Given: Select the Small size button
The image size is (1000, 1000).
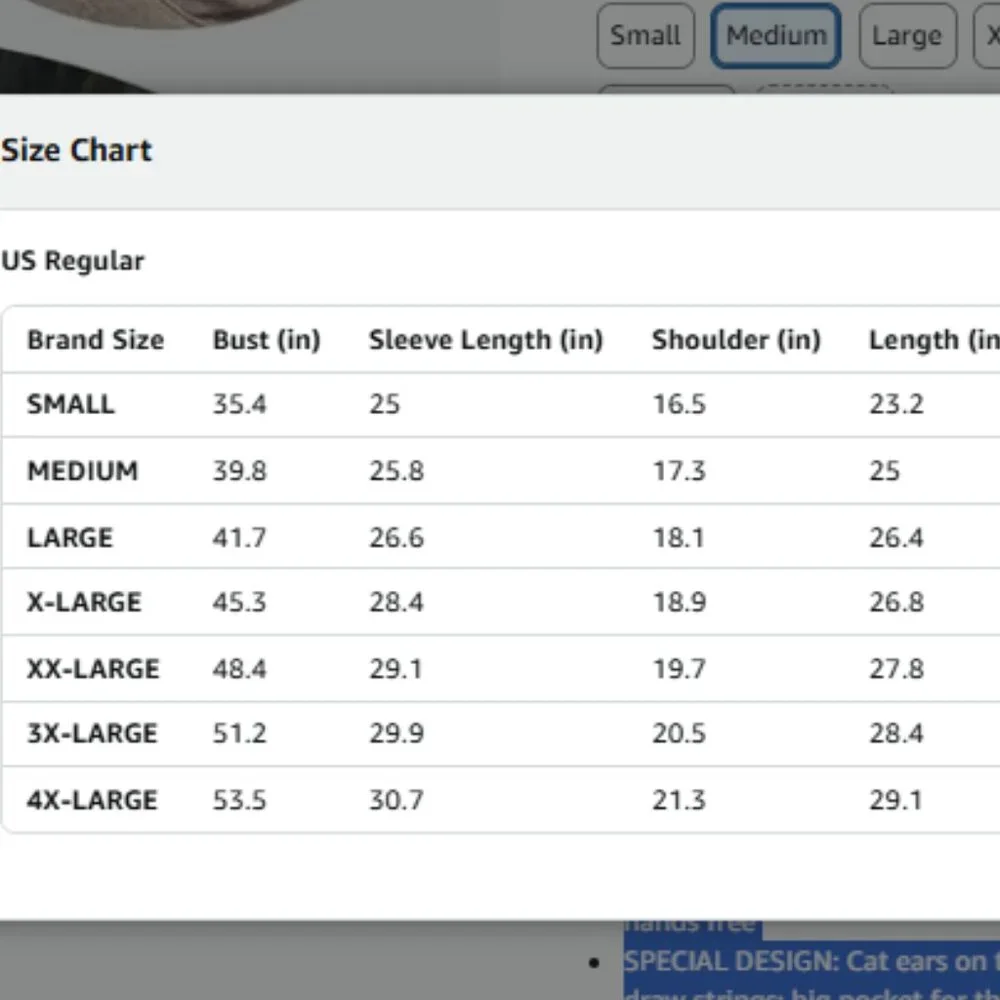Looking at the screenshot, I should 645,36.
